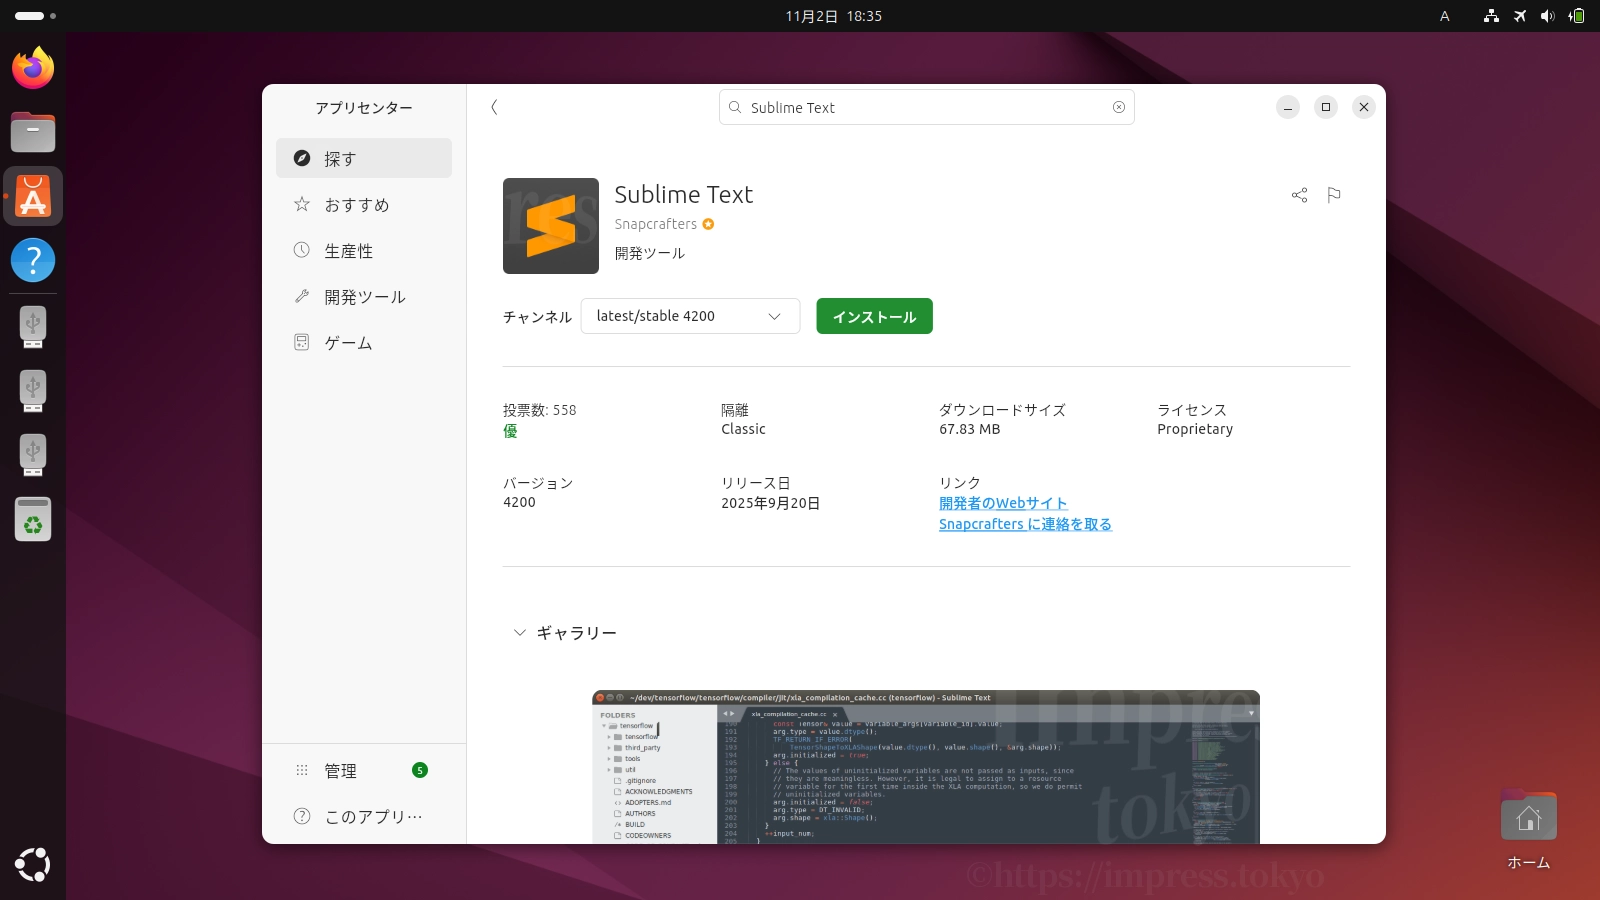Click the ライセンス heading

pos(1192,410)
